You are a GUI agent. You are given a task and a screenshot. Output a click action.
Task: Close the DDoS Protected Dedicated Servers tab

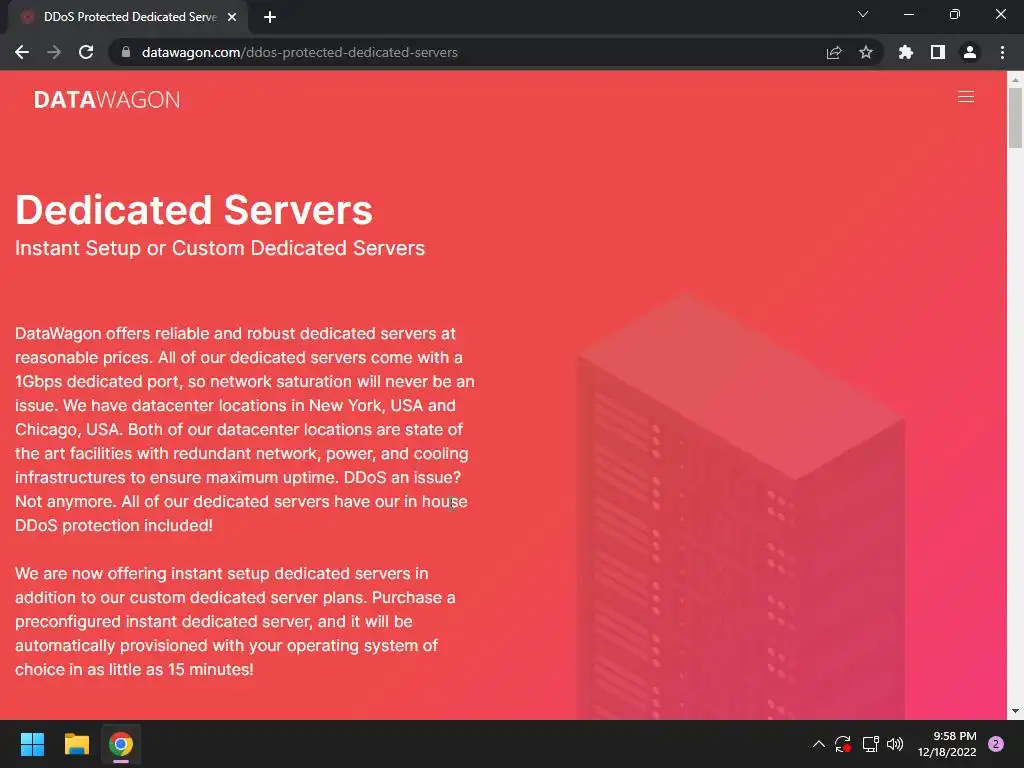pyautogui.click(x=232, y=17)
